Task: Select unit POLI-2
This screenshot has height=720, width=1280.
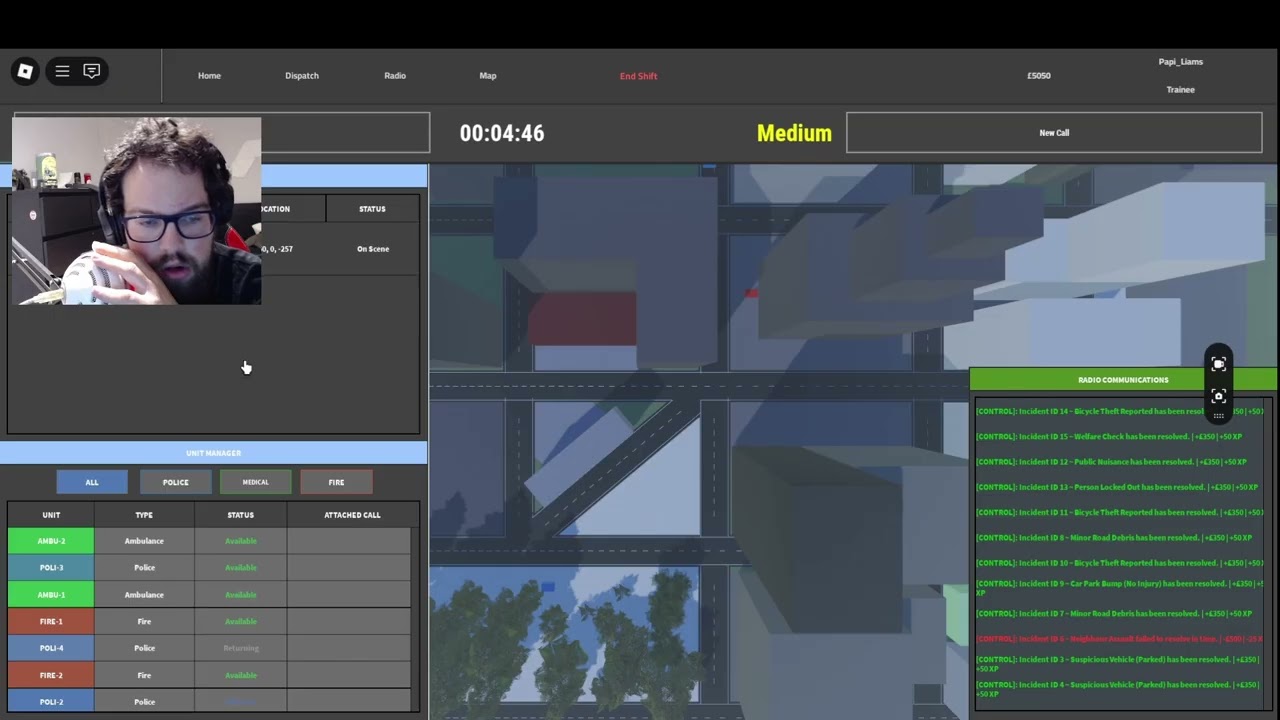Action: (51, 701)
